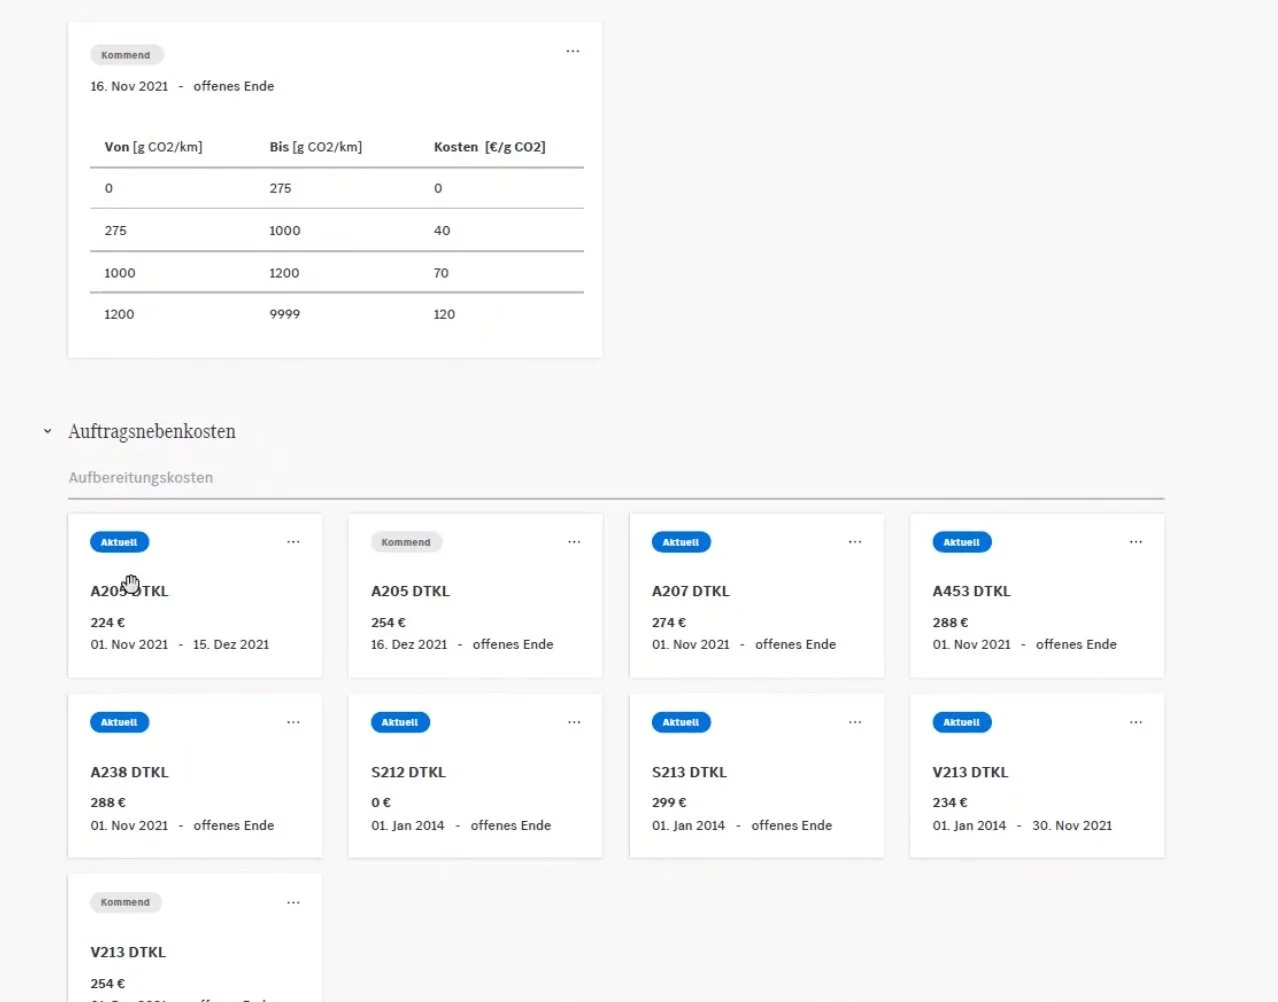The width and height of the screenshot is (1278, 1002).
Task: Open options menu for S212 DTKL card
Action: coord(574,722)
